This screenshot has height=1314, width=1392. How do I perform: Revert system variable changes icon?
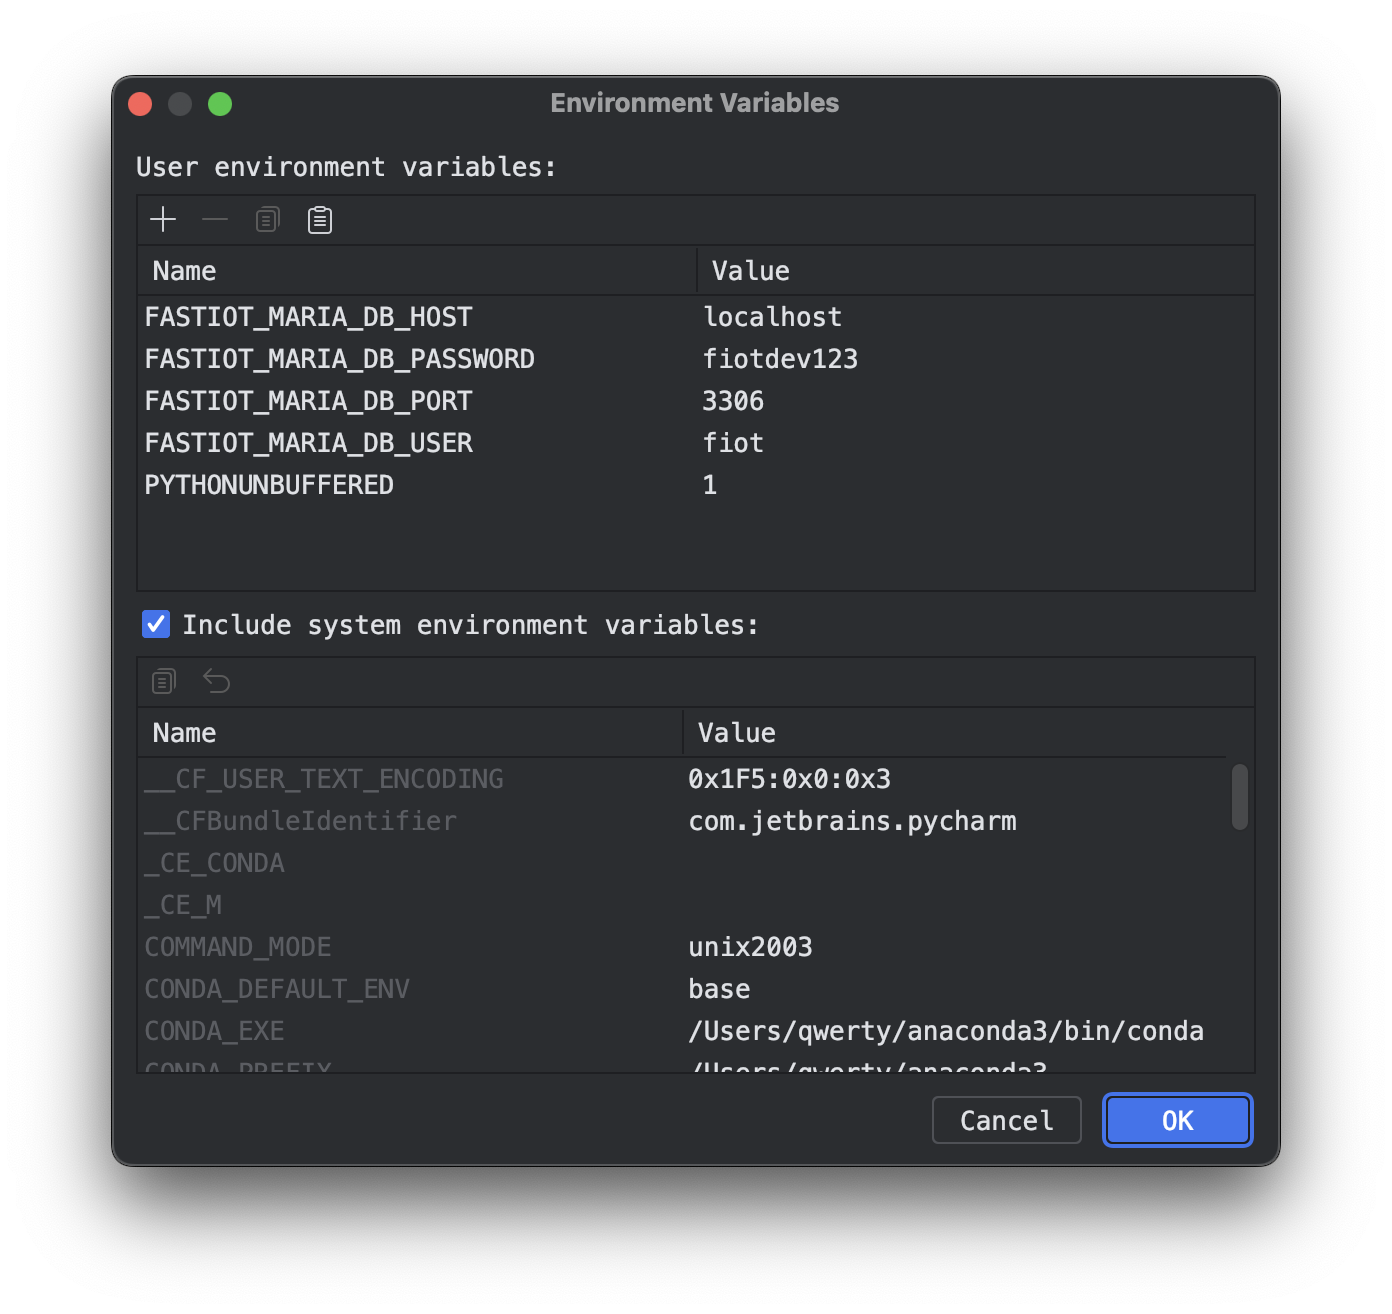pyautogui.click(x=216, y=681)
